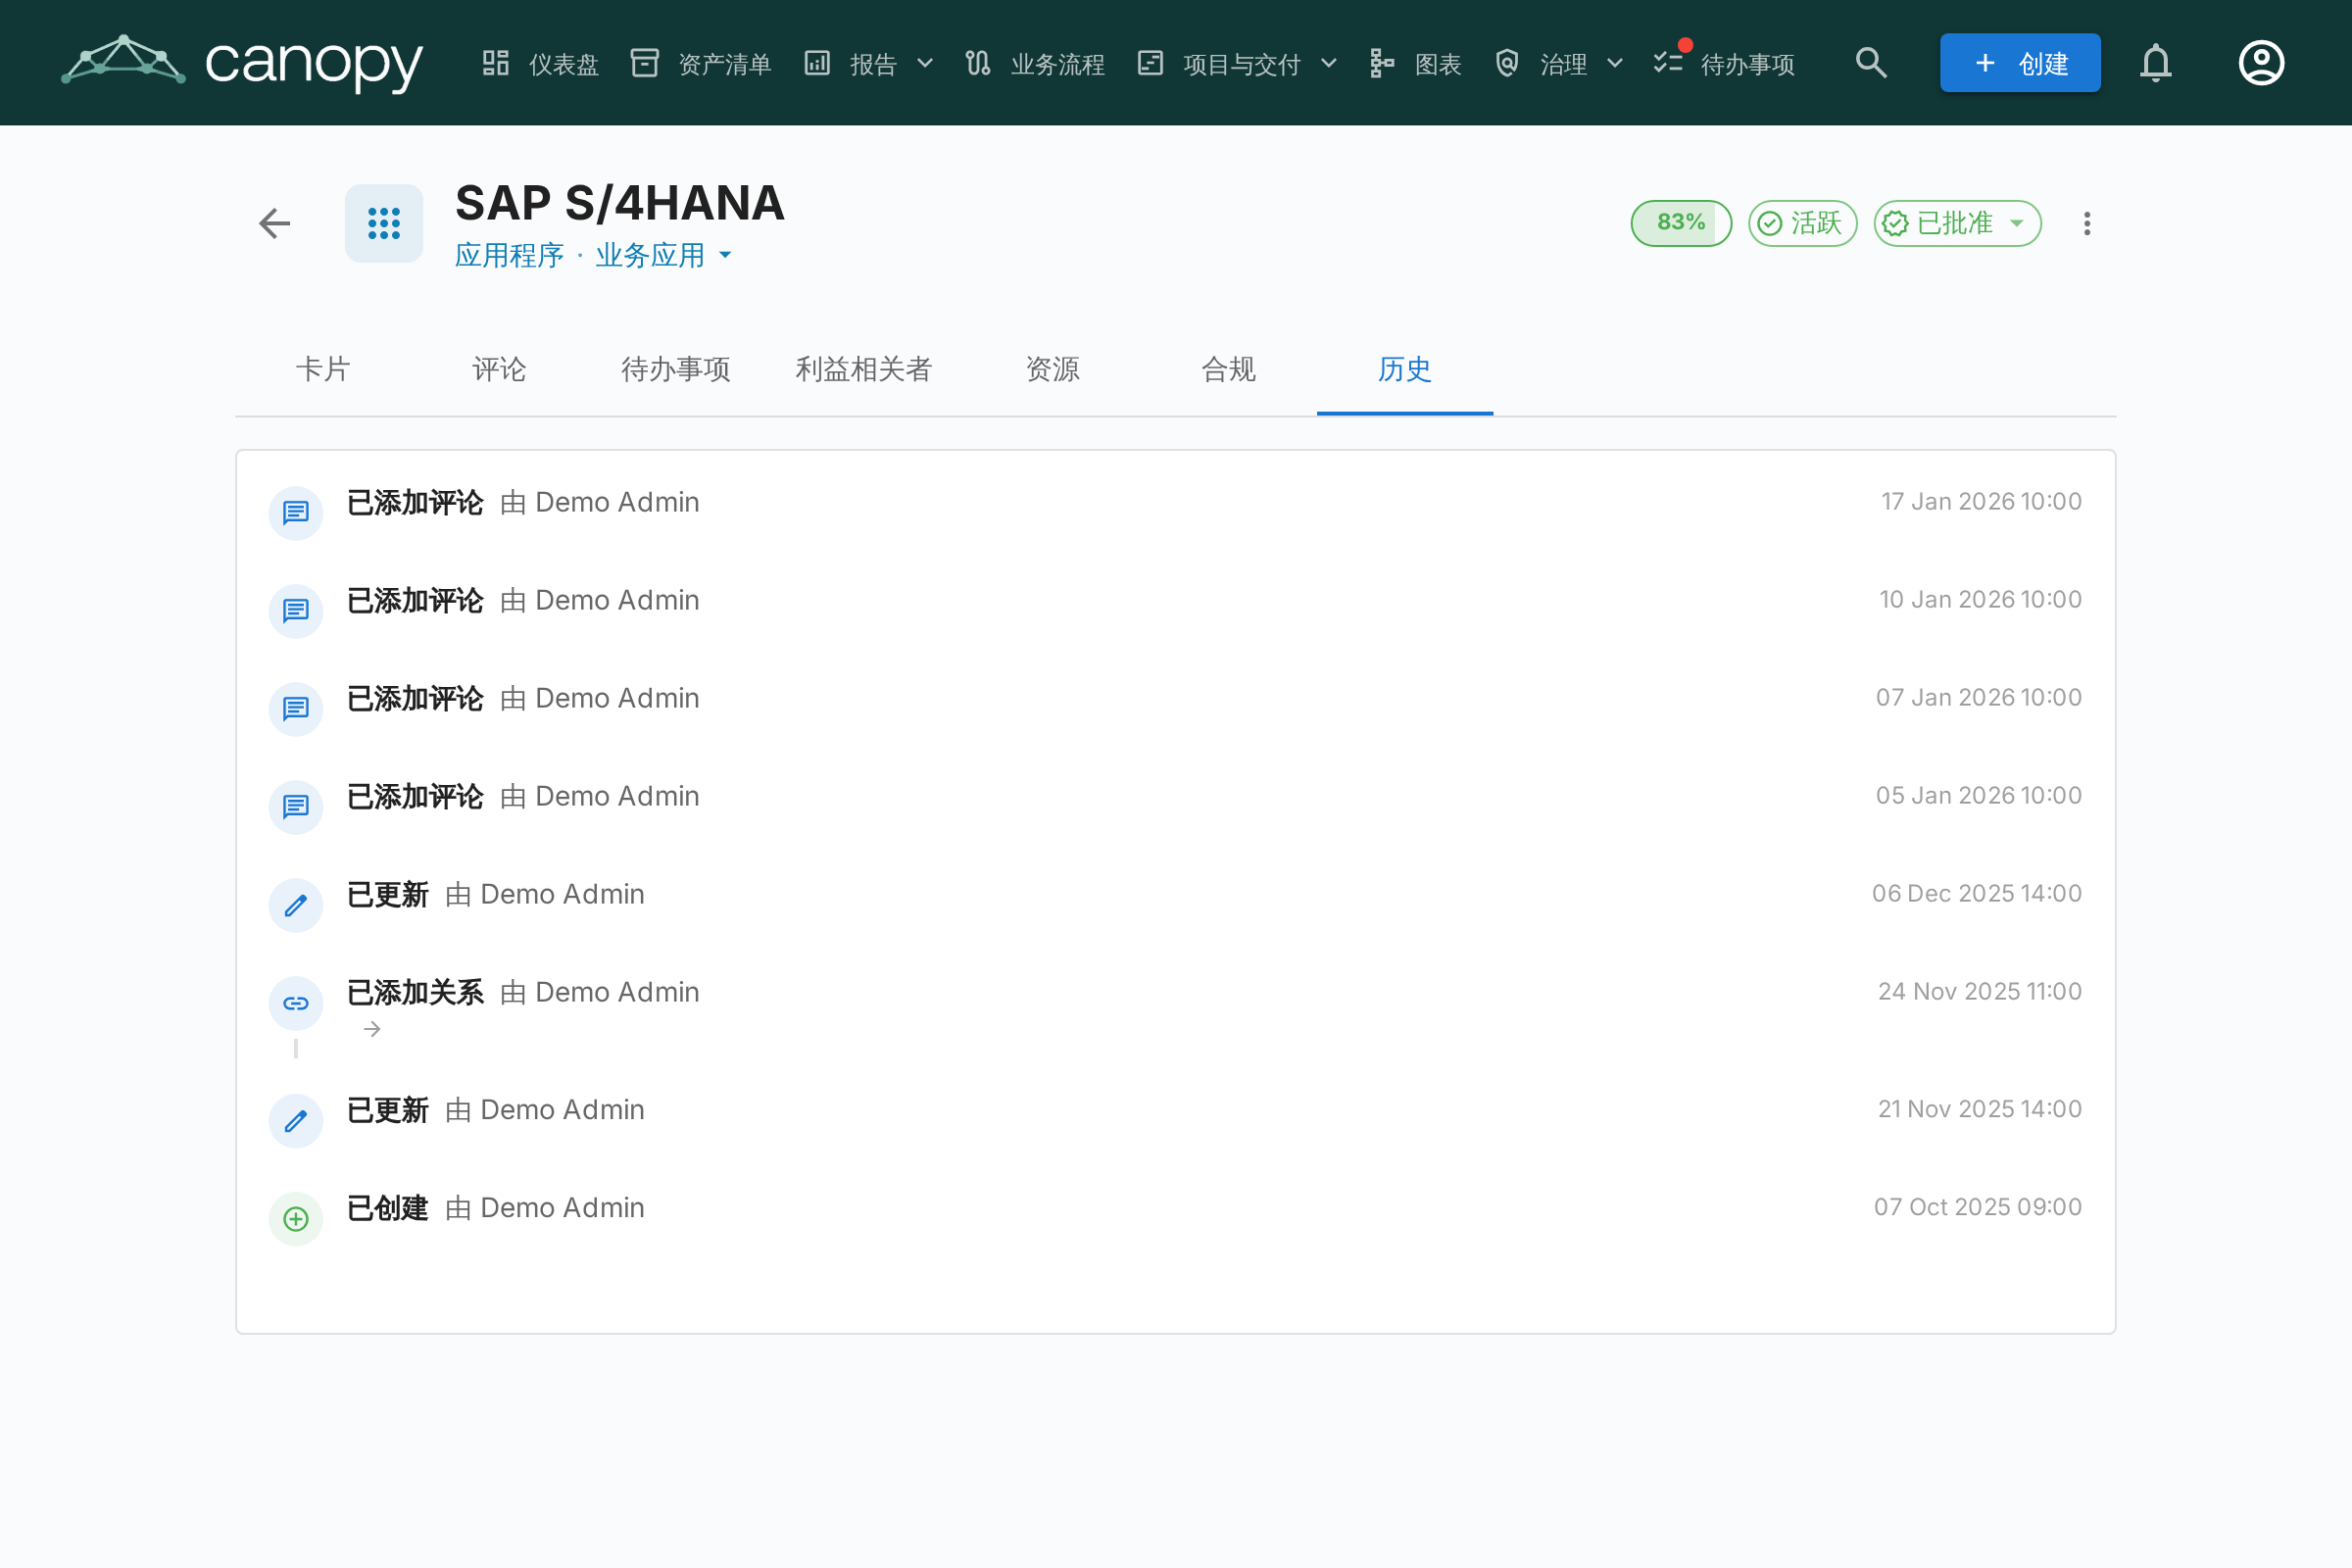Click the green plus icon for 已创建
The height and width of the screenshot is (1568, 2352).
[296, 1219]
